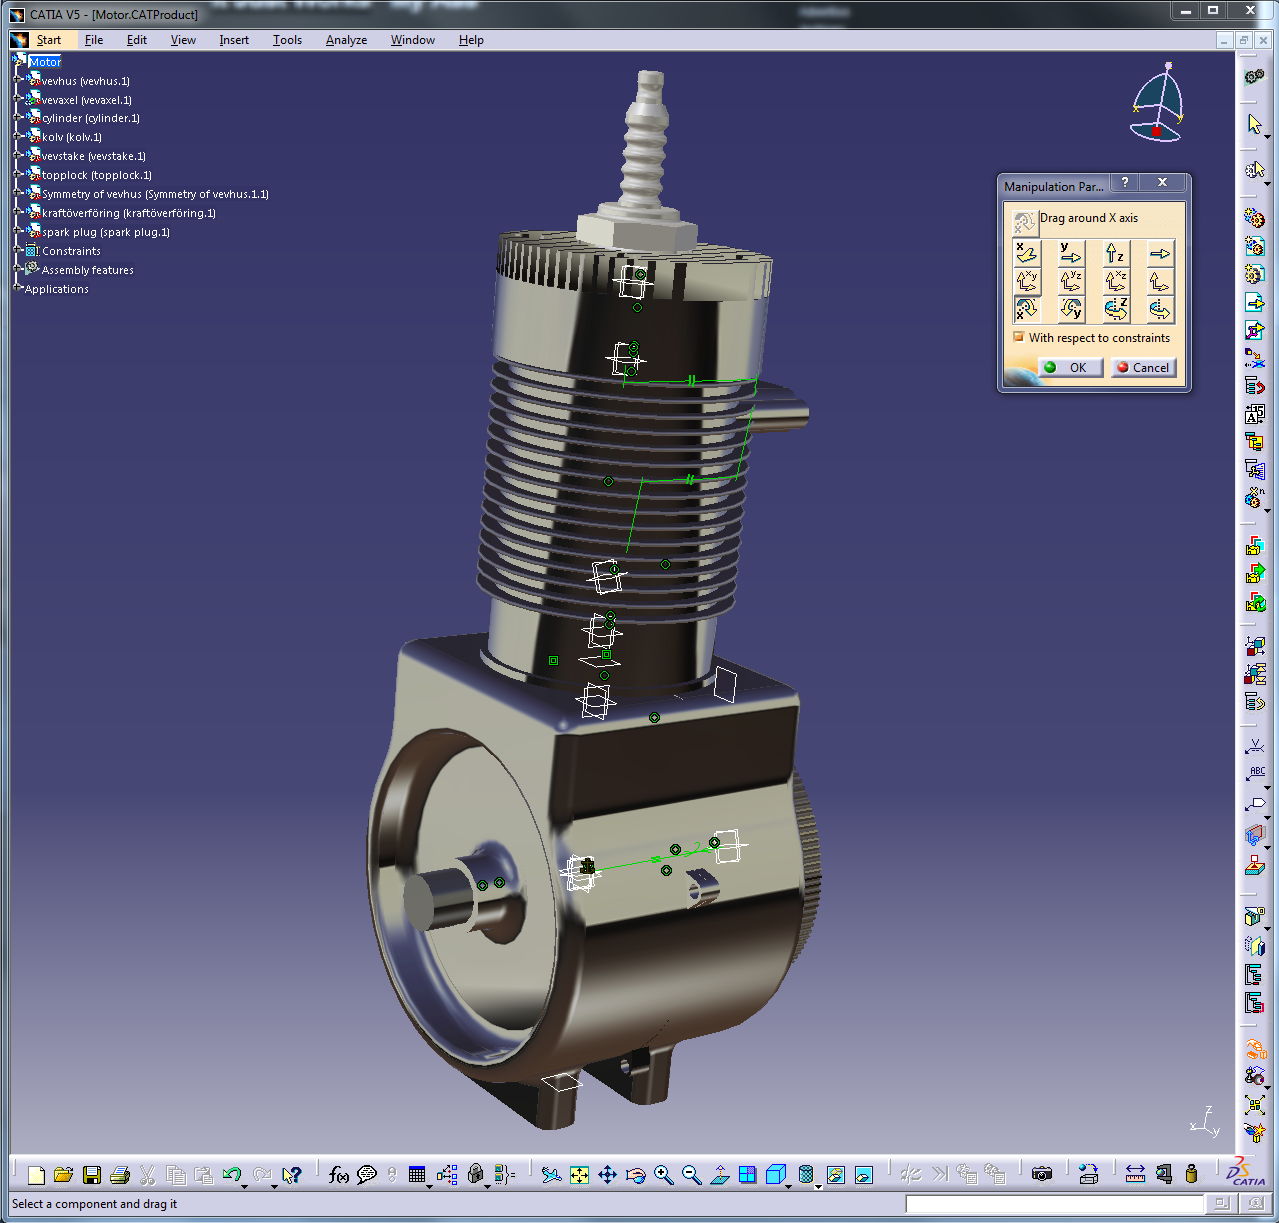Open the Edit menu
This screenshot has height=1223, width=1279.
137,40
